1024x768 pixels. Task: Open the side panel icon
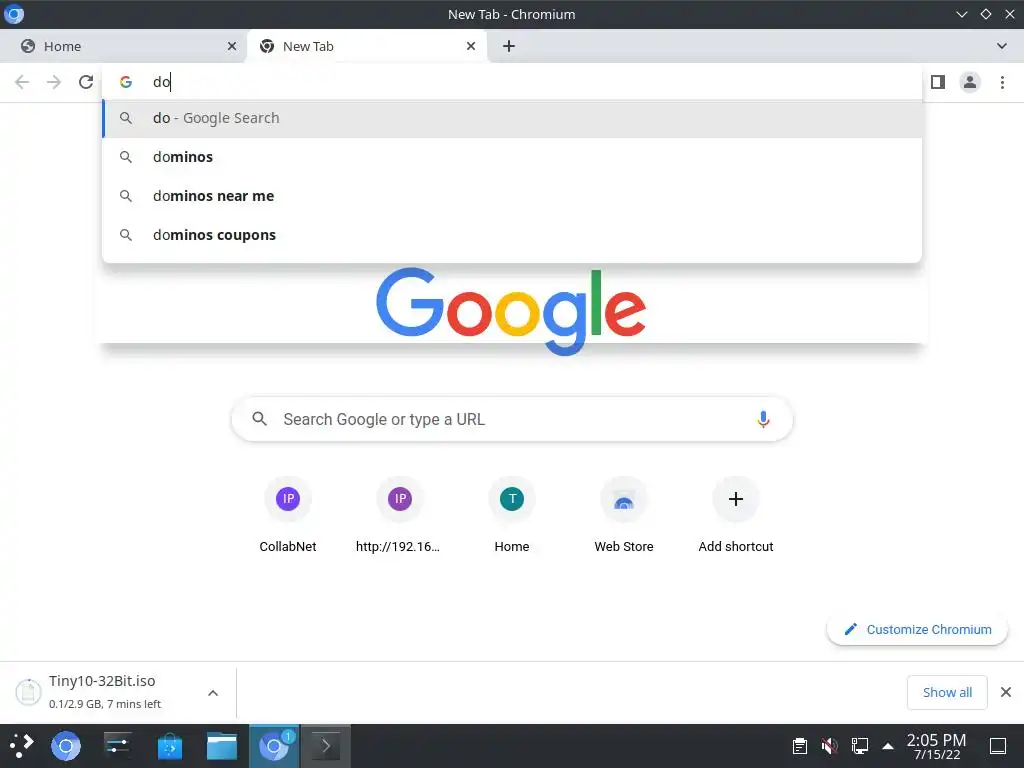(x=938, y=82)
